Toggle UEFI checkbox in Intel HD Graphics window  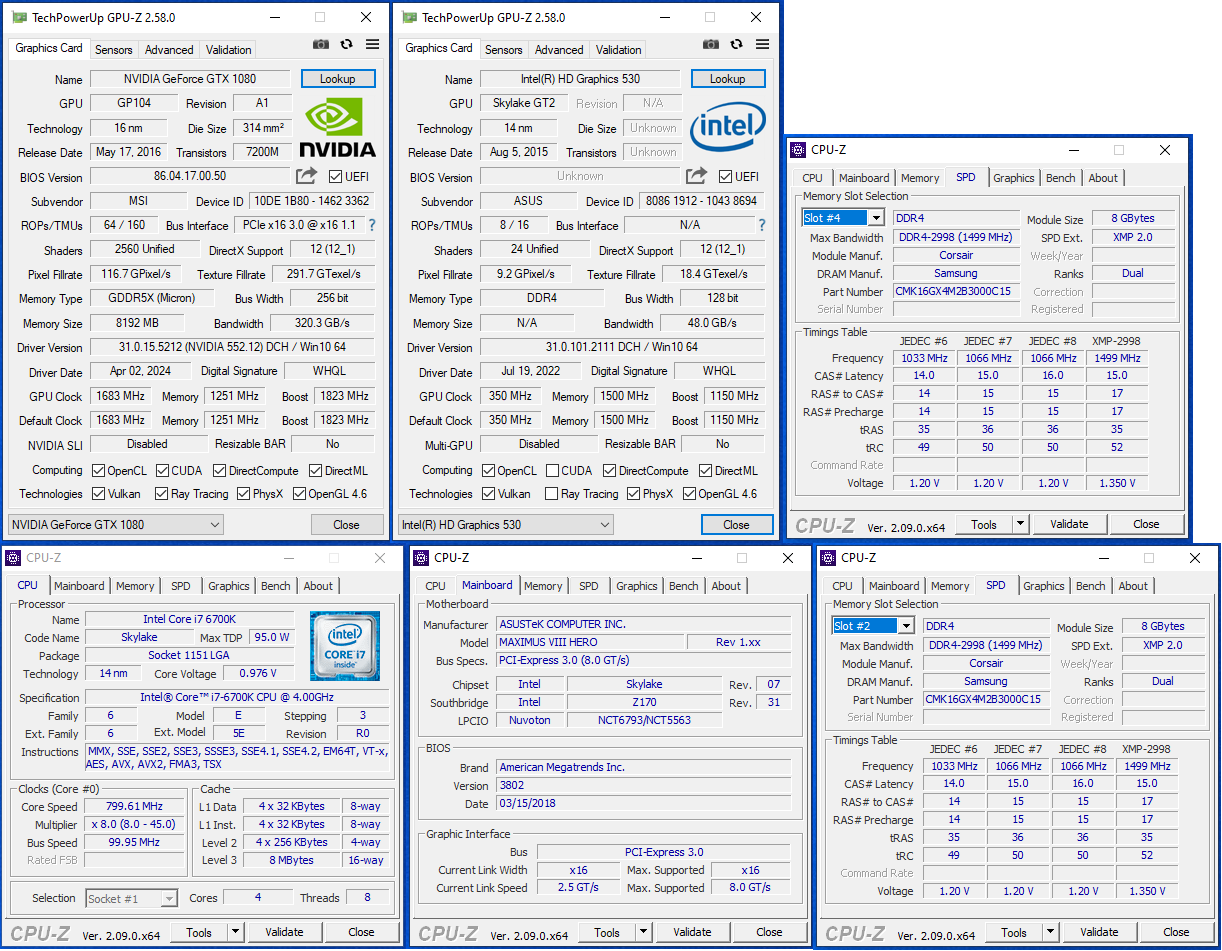click(x=726, y=177)
